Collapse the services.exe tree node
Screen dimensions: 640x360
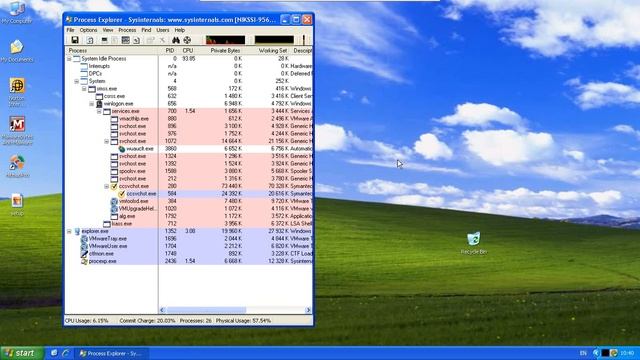pyautogui.click(x=99, y=111)
